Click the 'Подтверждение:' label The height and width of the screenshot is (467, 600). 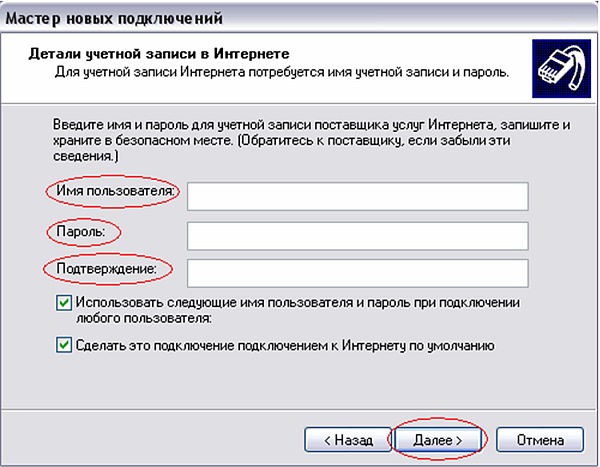[106, 269]
